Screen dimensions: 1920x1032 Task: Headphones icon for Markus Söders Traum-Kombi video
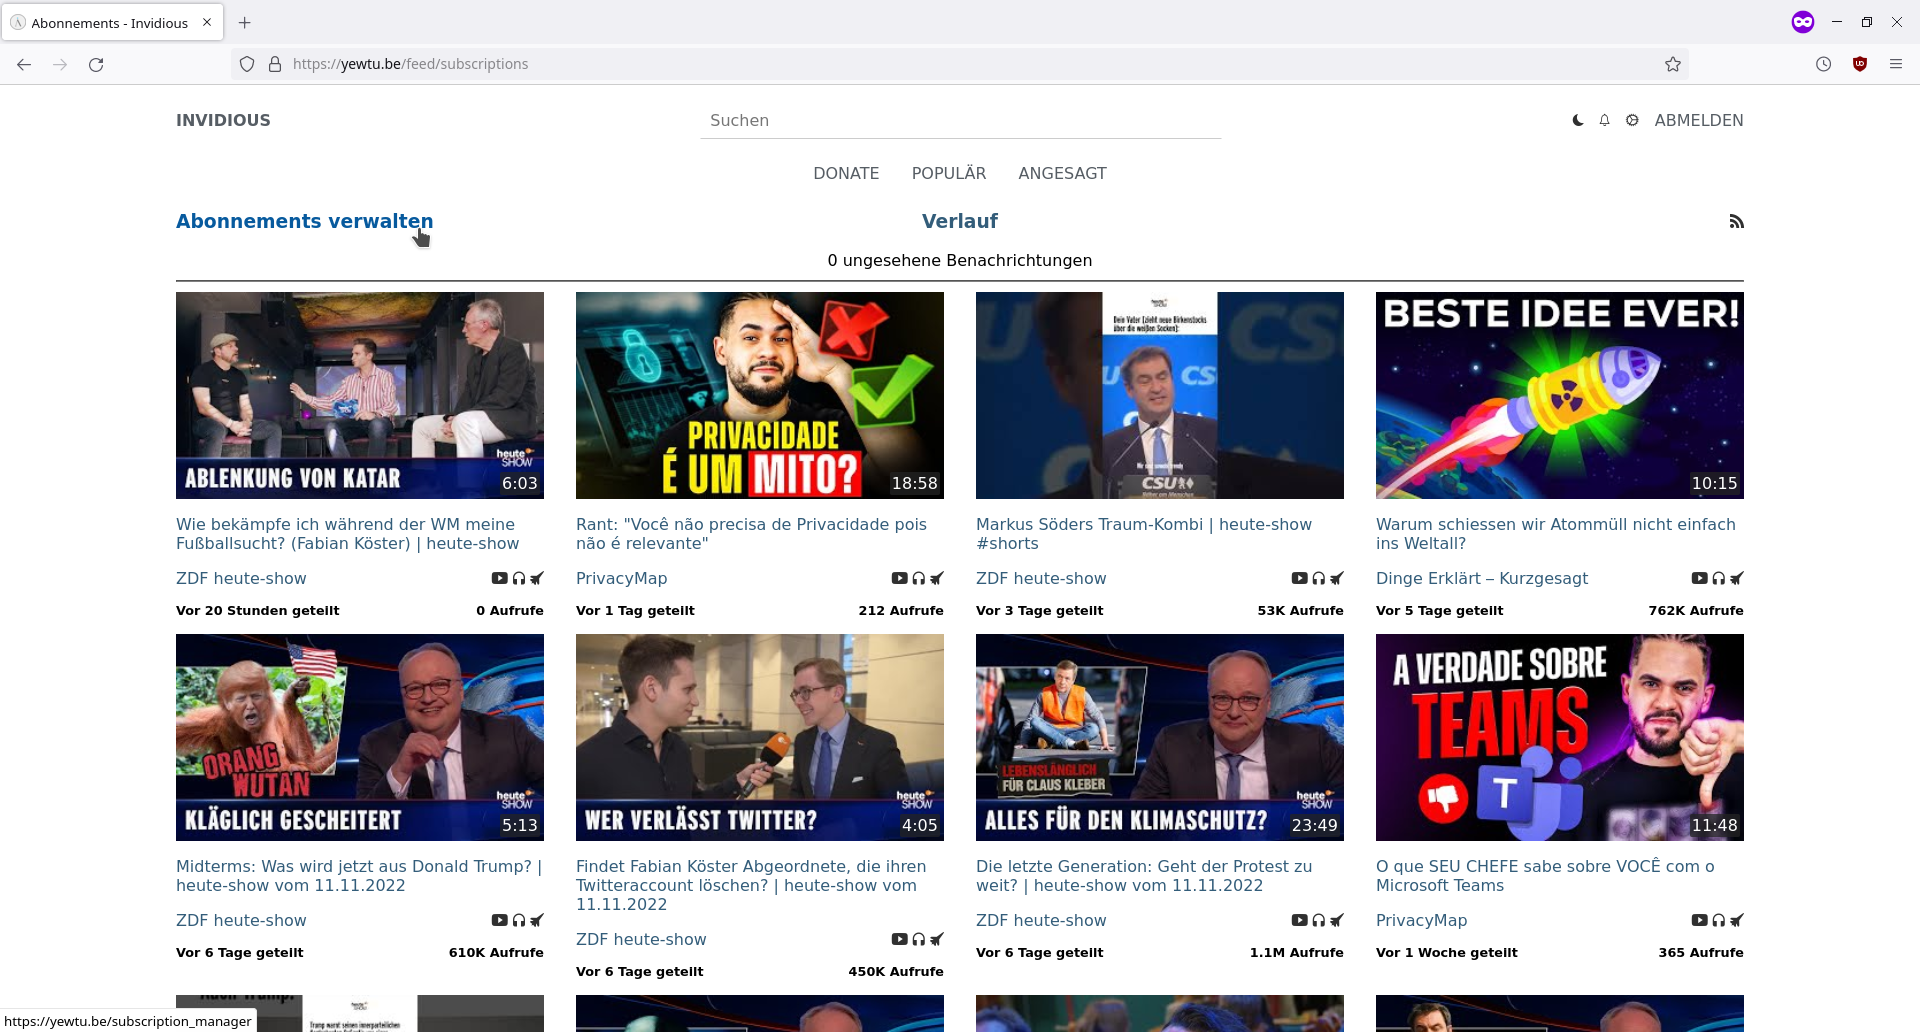(x=1319, y=578)
